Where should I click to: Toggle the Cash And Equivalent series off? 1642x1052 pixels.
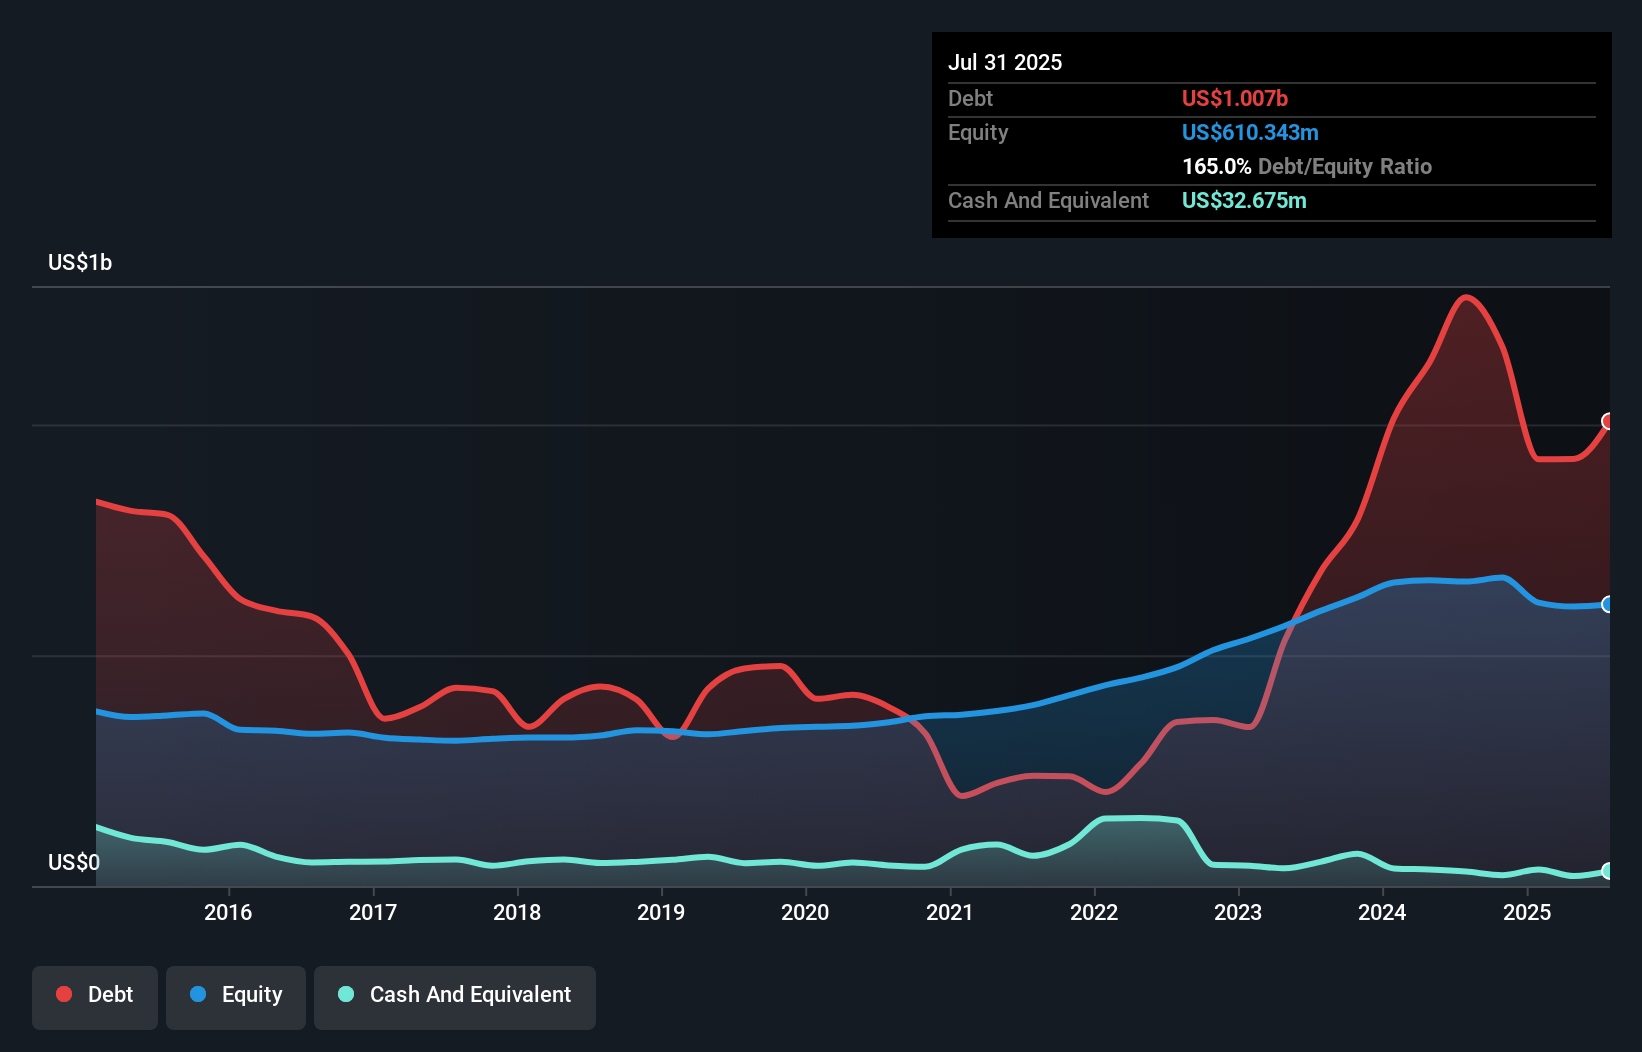pyautogui.click(x=454, y=994)
